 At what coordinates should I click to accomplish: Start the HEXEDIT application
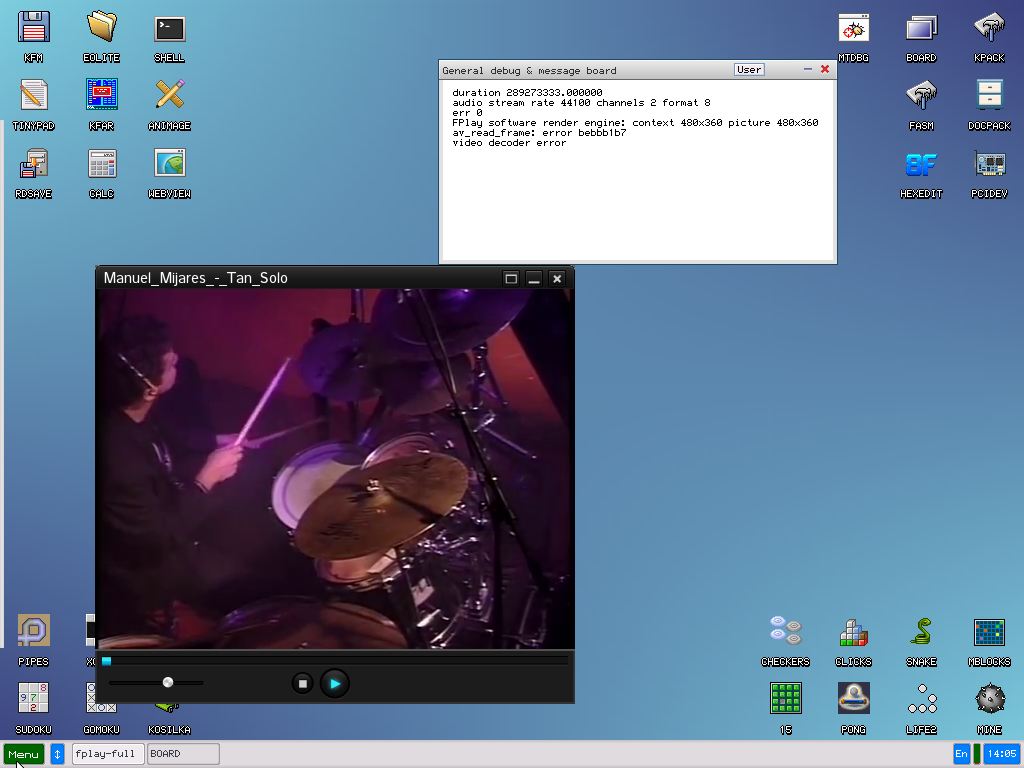(x=921, y=164)
